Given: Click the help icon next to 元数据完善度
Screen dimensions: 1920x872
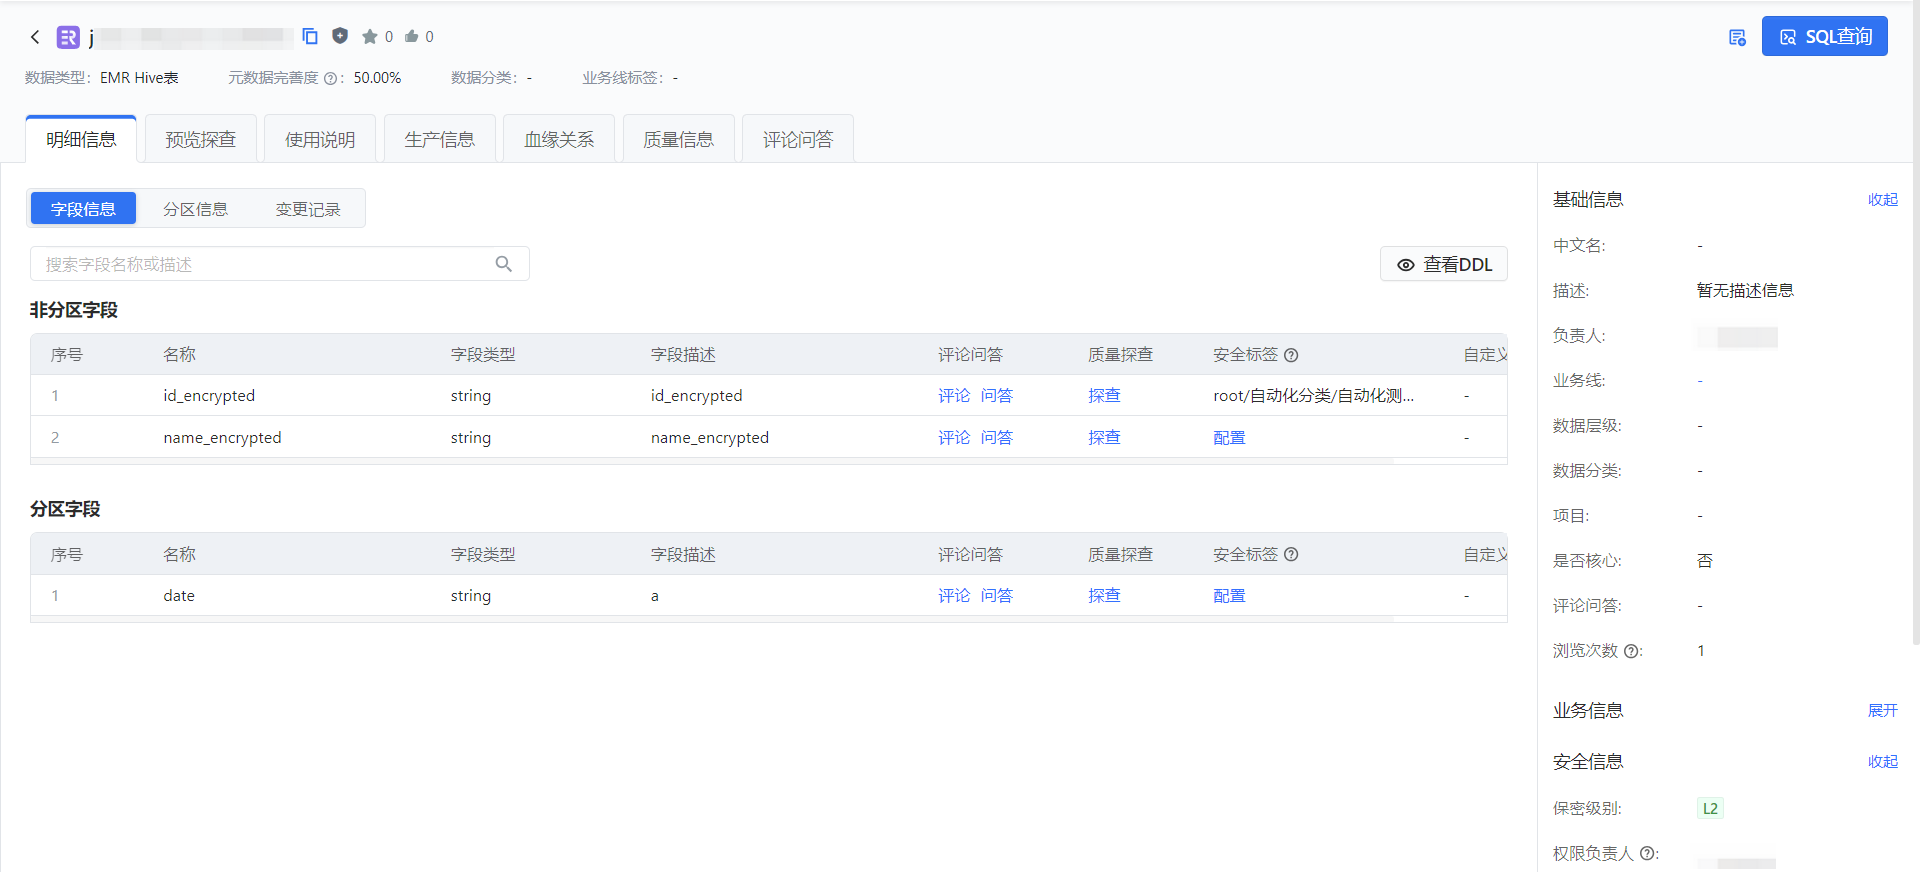Looking at the screenshot, I should 330,78.
